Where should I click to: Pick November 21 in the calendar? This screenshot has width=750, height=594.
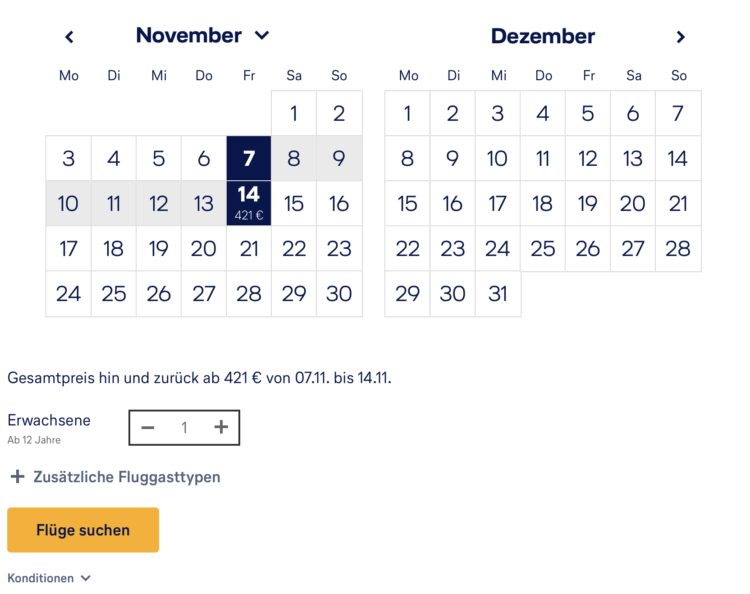[249, 249]
